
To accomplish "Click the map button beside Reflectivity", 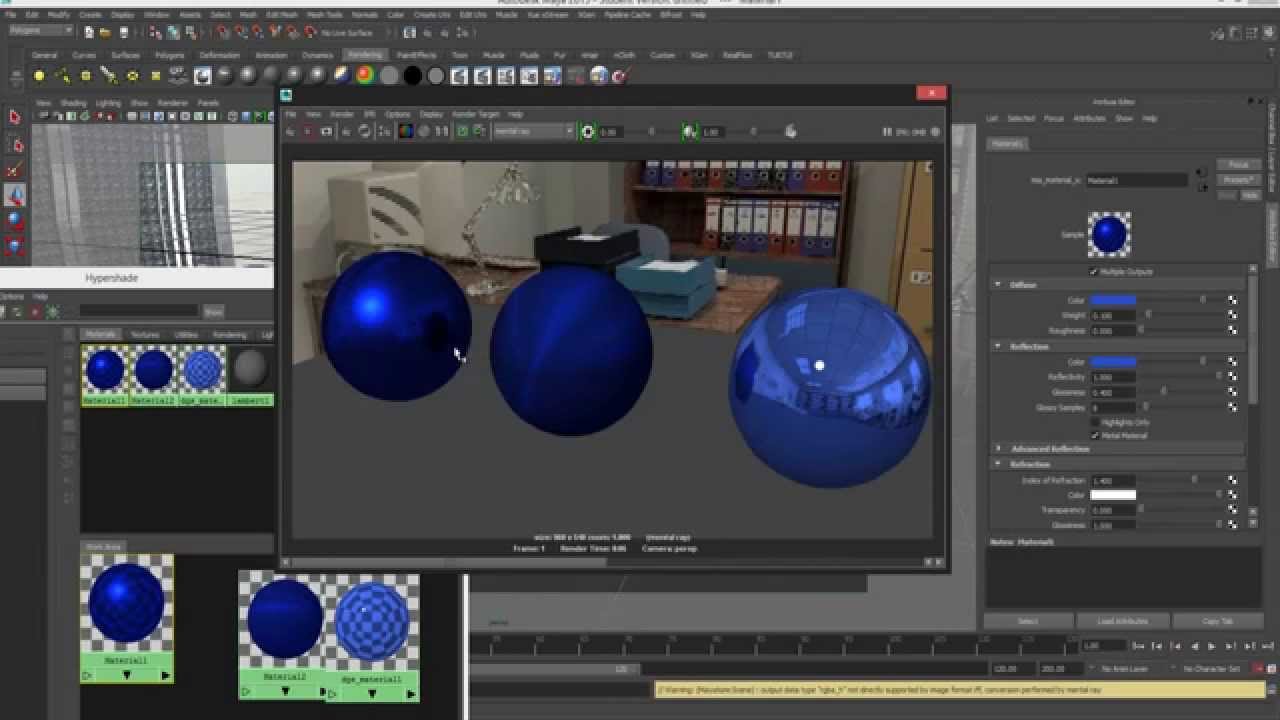I will (1232, 377).
